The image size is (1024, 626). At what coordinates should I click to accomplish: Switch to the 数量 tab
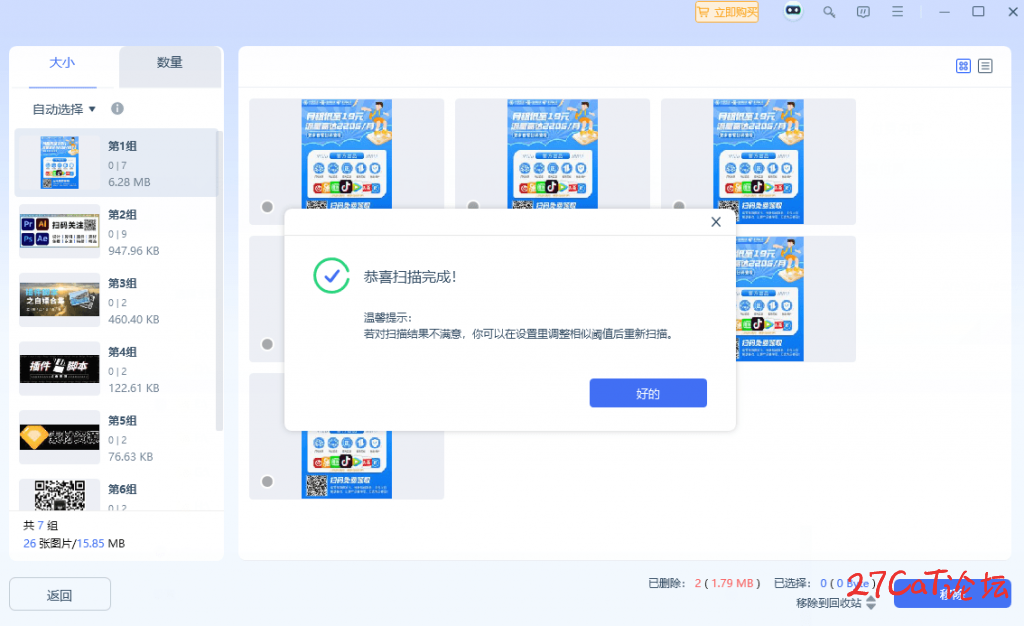coord(170,62)
